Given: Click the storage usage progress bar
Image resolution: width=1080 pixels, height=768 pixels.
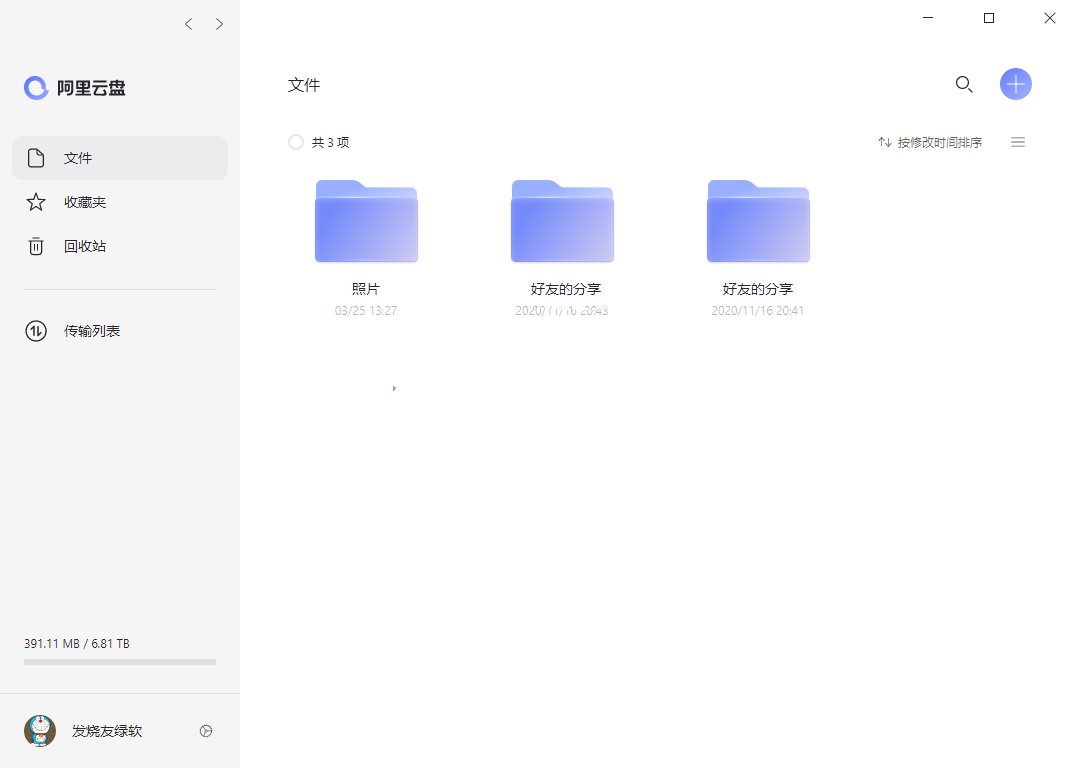Looking at the screenshot, I should (x=120, y=662).
